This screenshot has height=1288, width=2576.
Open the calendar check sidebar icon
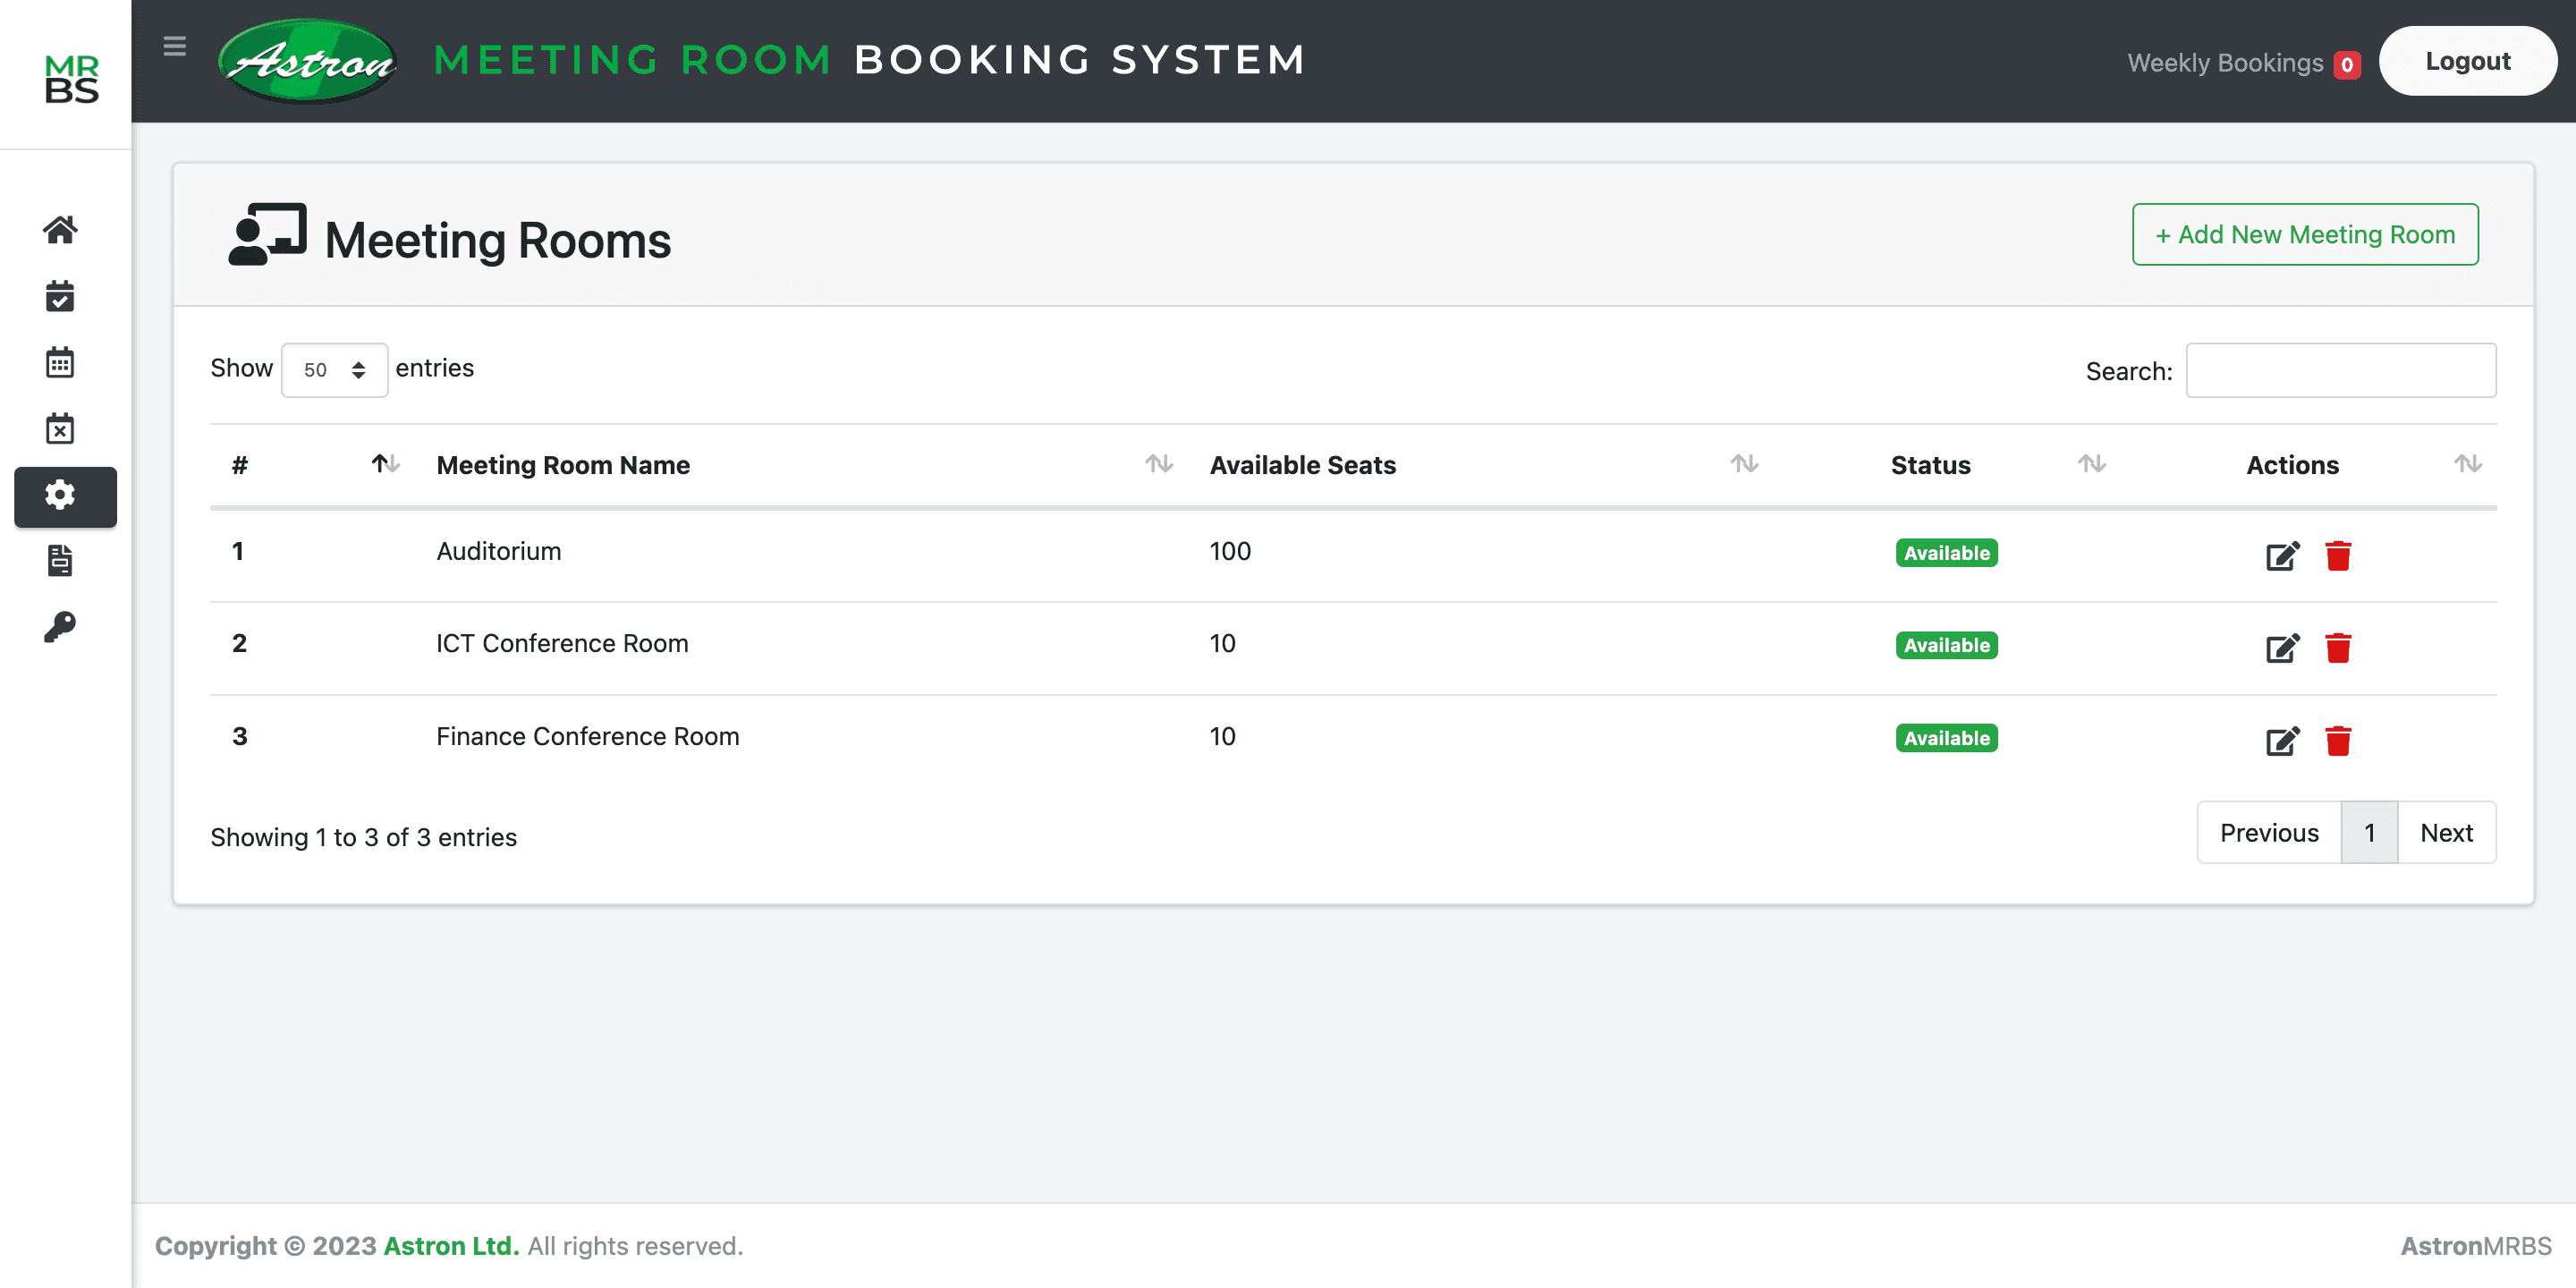(60, 296)
